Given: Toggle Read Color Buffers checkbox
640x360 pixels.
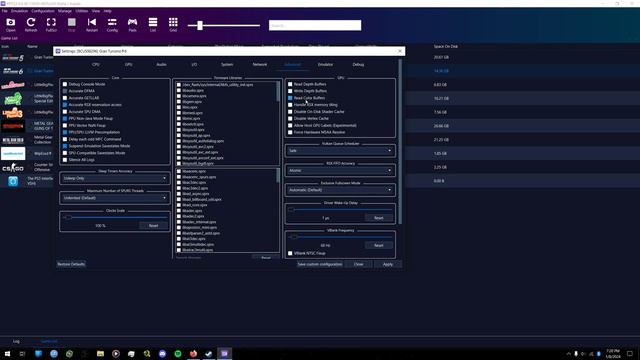Looking at the screenshot, I should click(290, 98).
